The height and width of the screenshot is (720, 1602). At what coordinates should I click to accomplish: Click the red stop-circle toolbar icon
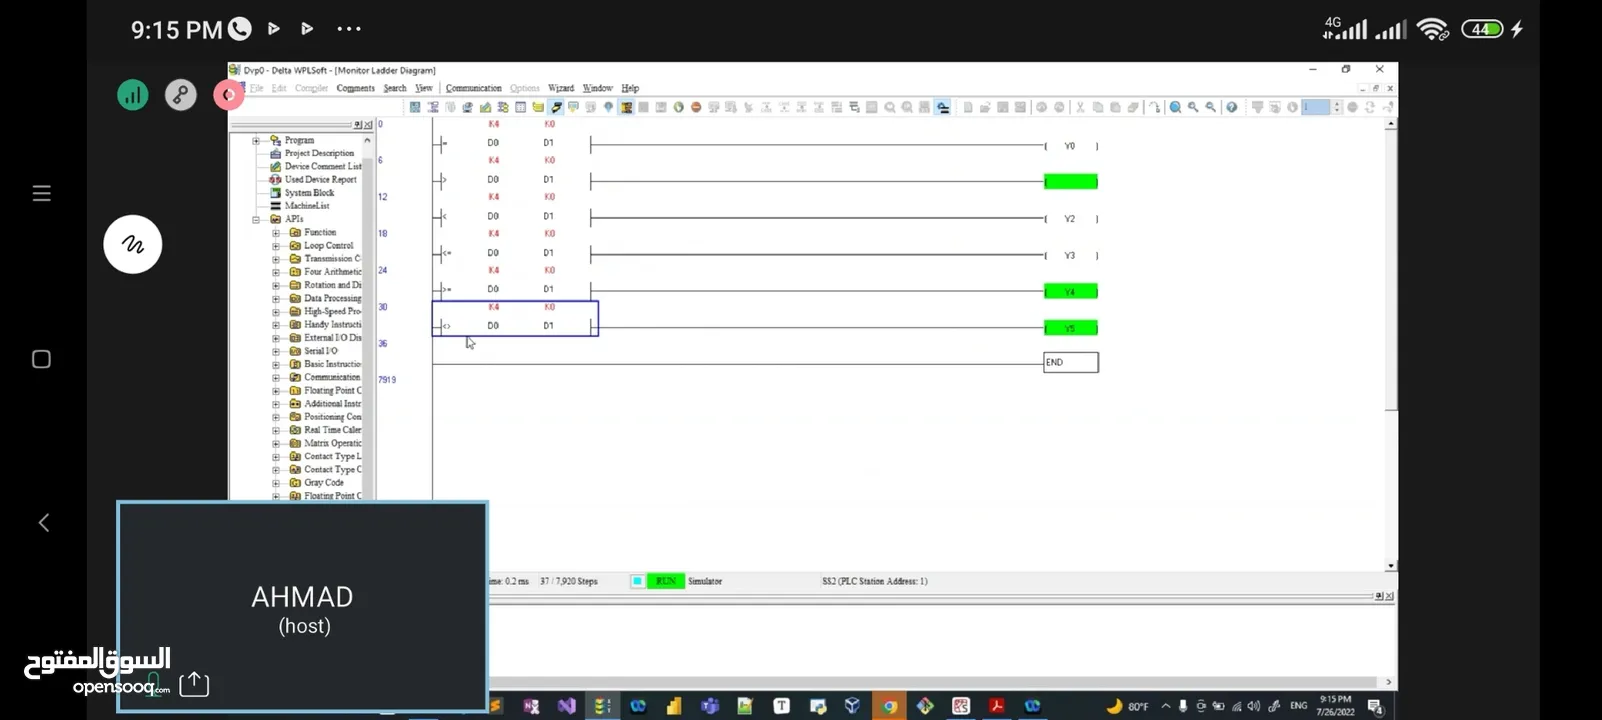(697, 107)
